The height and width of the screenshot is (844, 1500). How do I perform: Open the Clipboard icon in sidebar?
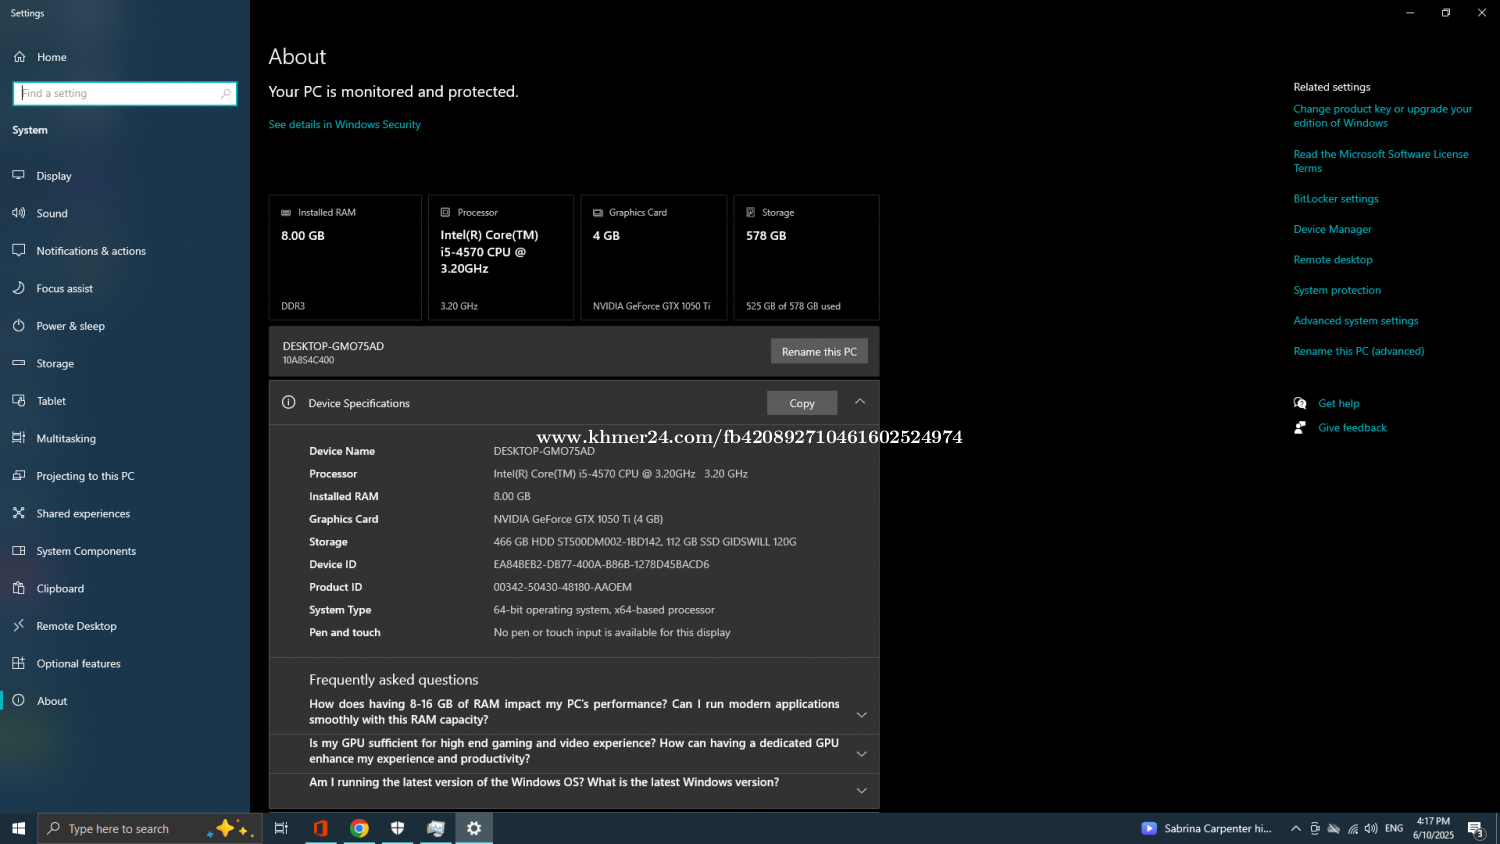[19, 588]
